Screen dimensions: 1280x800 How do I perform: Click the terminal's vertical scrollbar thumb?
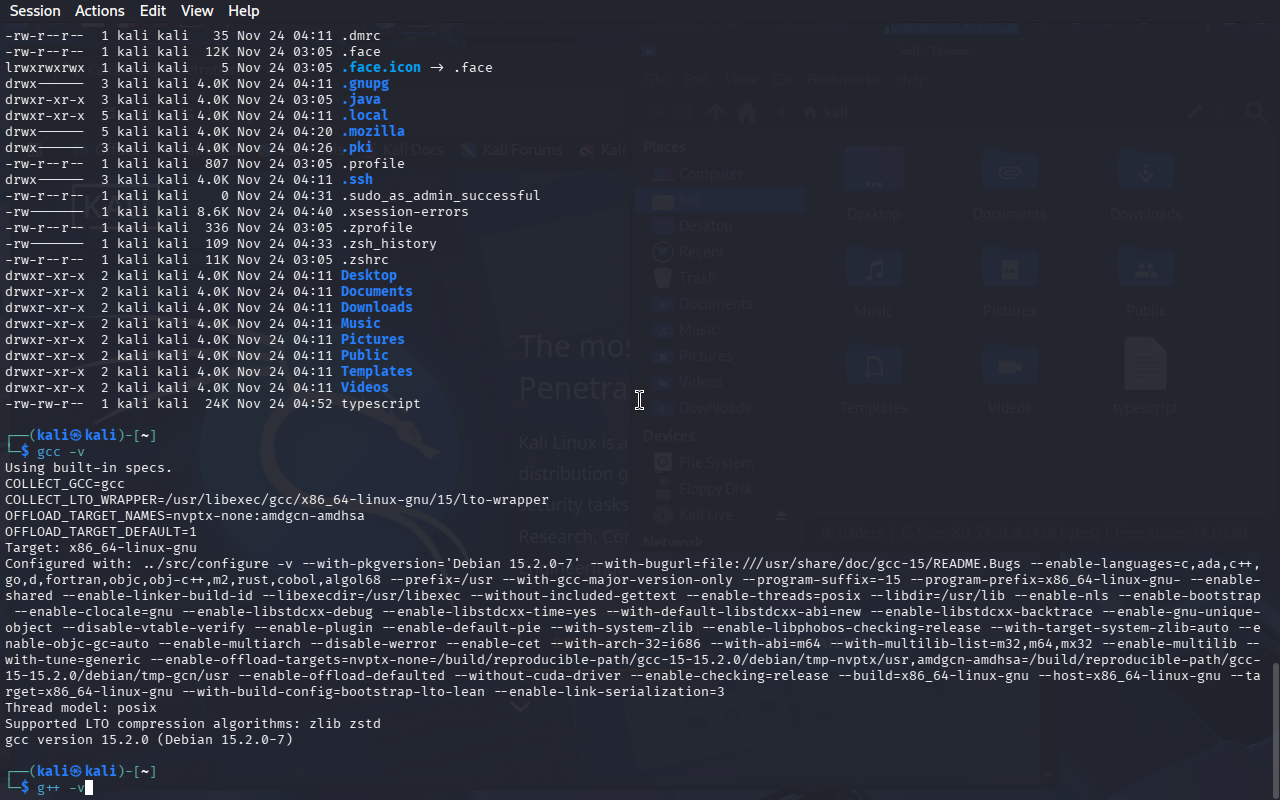tap(1275, 728)
